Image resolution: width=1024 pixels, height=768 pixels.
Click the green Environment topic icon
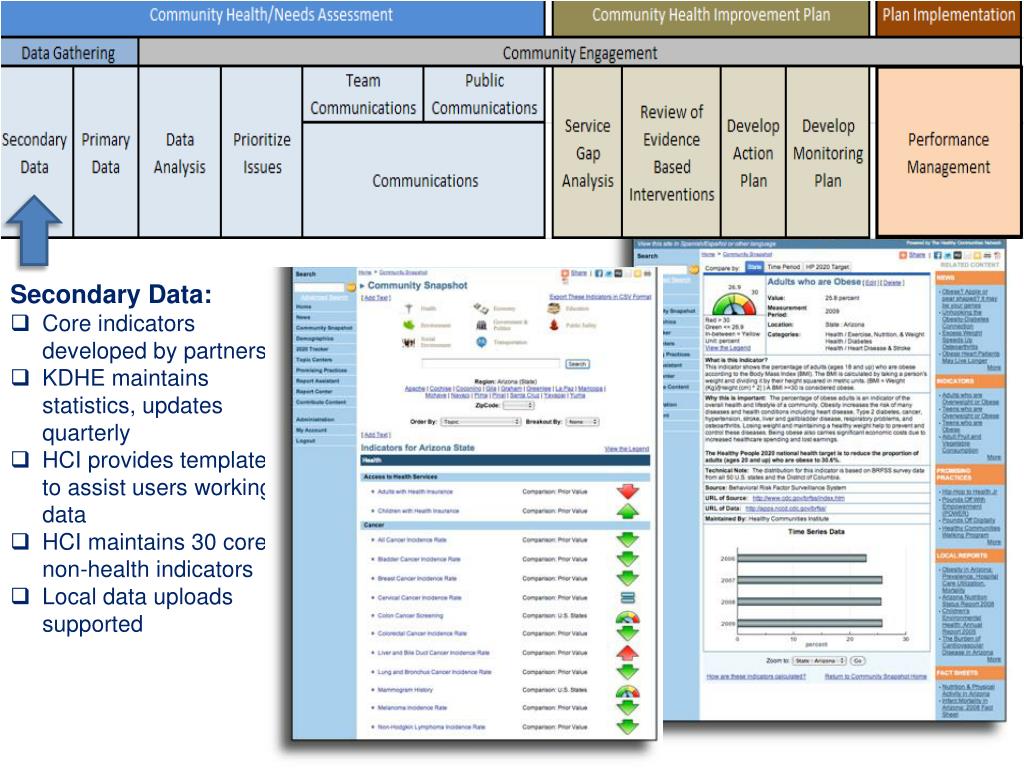tap(409, 325)
